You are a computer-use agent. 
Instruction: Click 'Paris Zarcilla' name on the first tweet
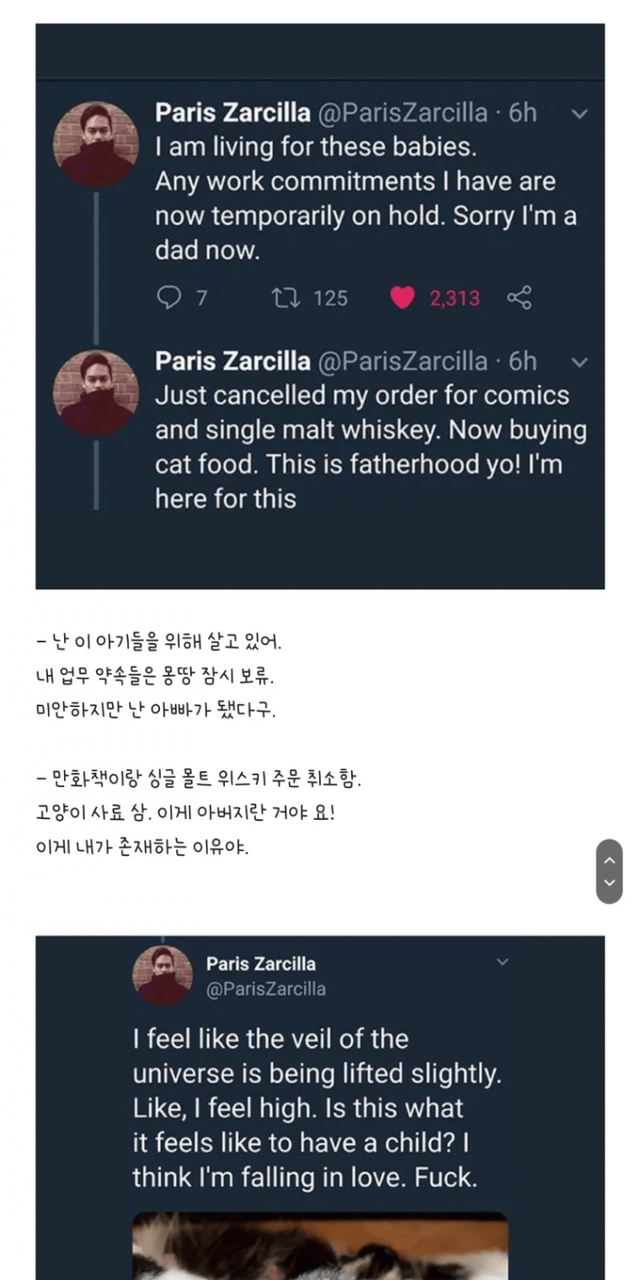pyautogui.click(x=234, y=113)
